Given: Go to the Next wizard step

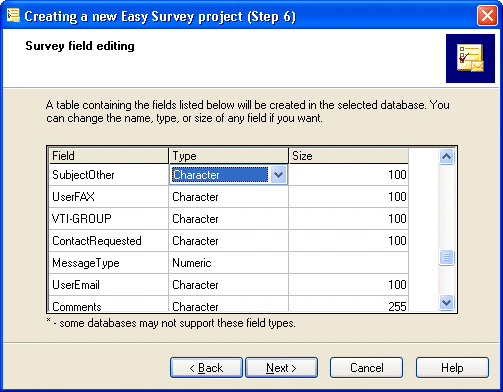Looking at the screenshot, I should tap(281, 368).
